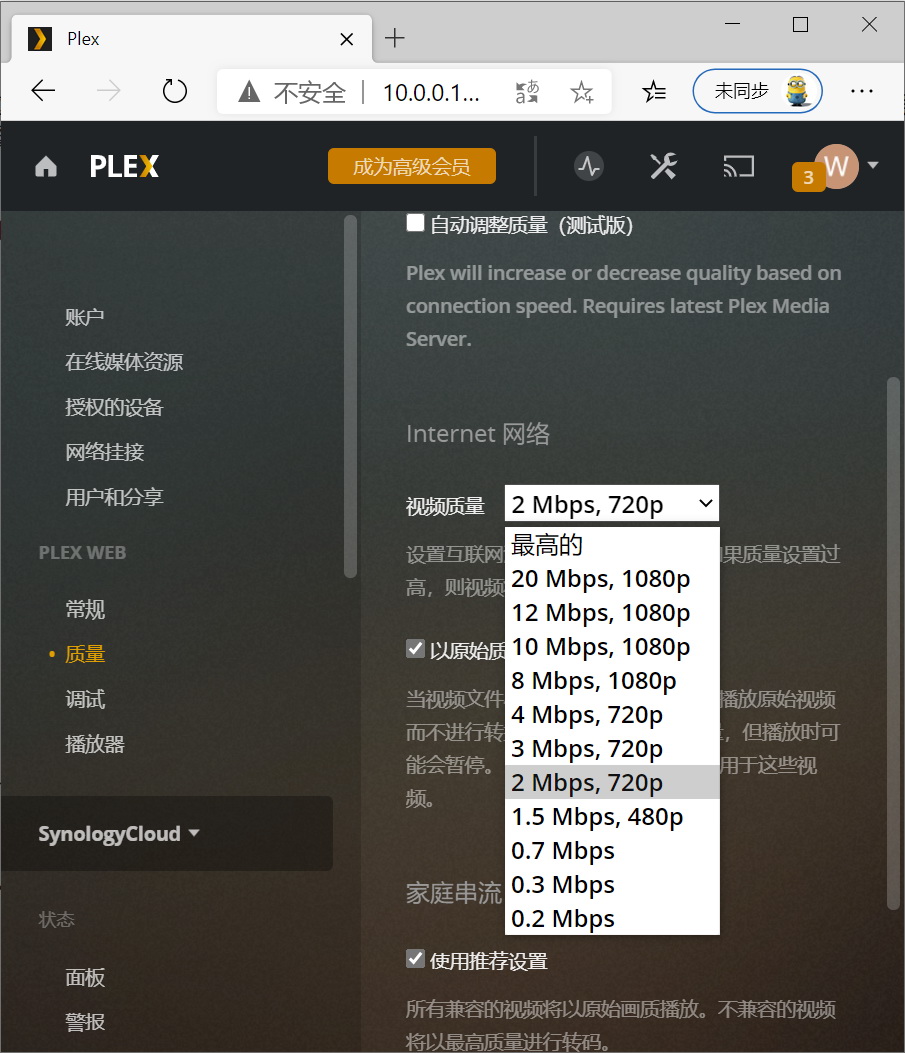Screen dimensions: 905x1053
Task: Open 警报 alerts status page
Action: pyautogui.click(x=85, y=1022)
